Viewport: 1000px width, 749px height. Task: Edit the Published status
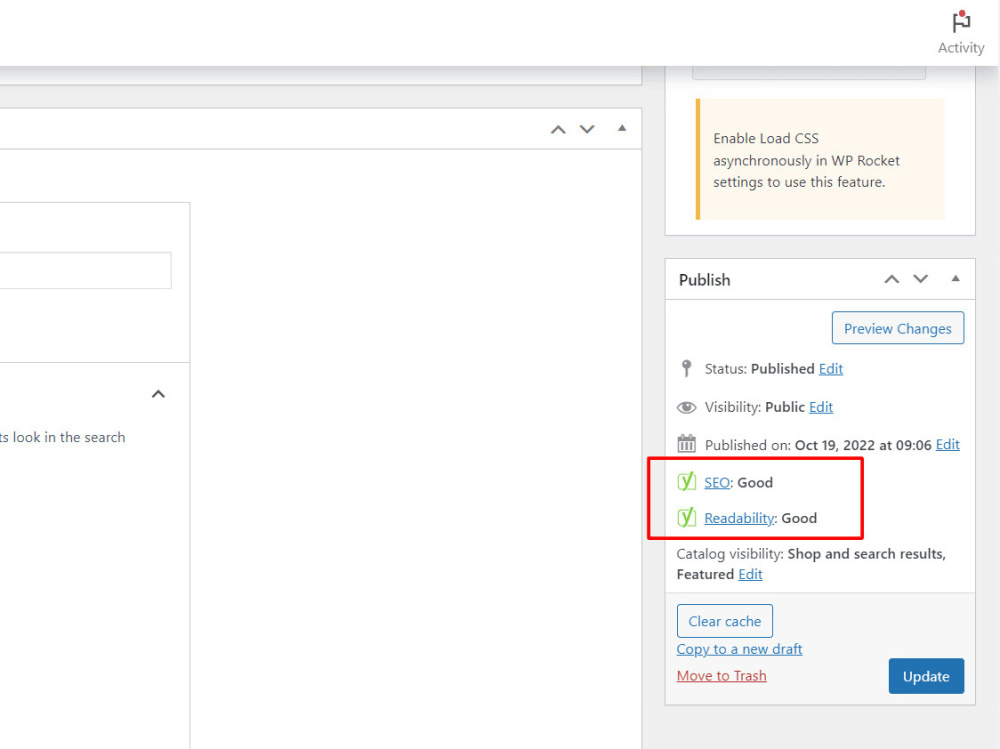coord(831,369)
